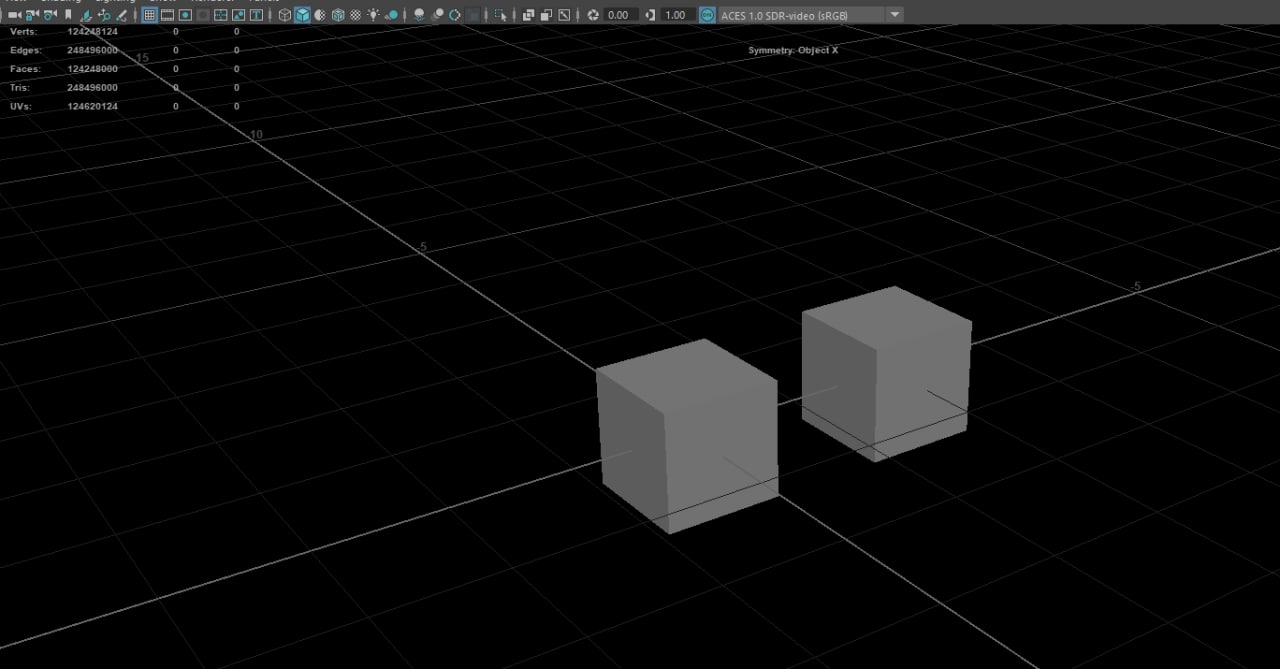
Task: Click the Exposure aperture icon
Action: 593,15
